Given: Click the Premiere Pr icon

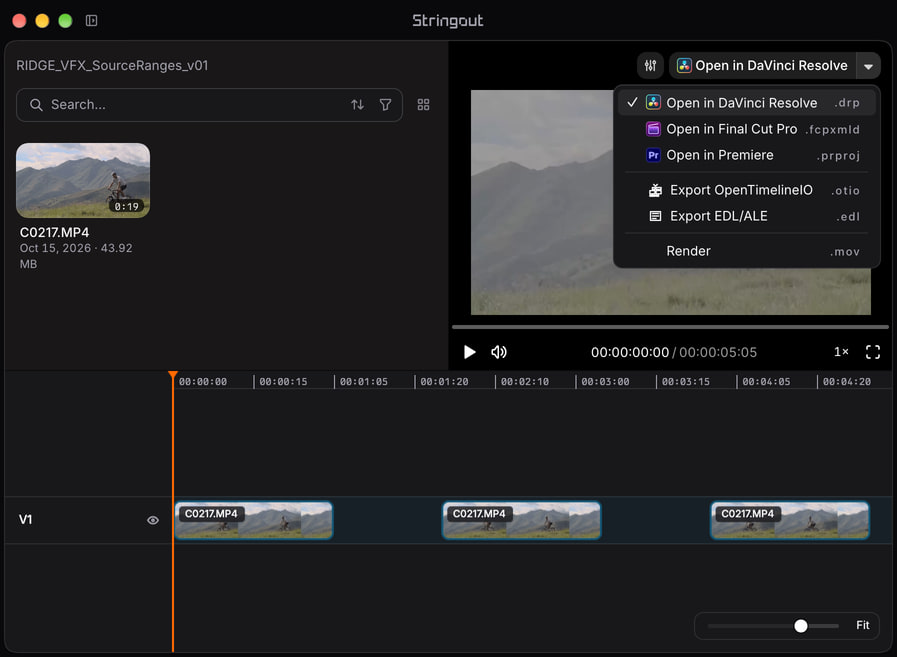Looking at the screenshot, I should point(653,155).
